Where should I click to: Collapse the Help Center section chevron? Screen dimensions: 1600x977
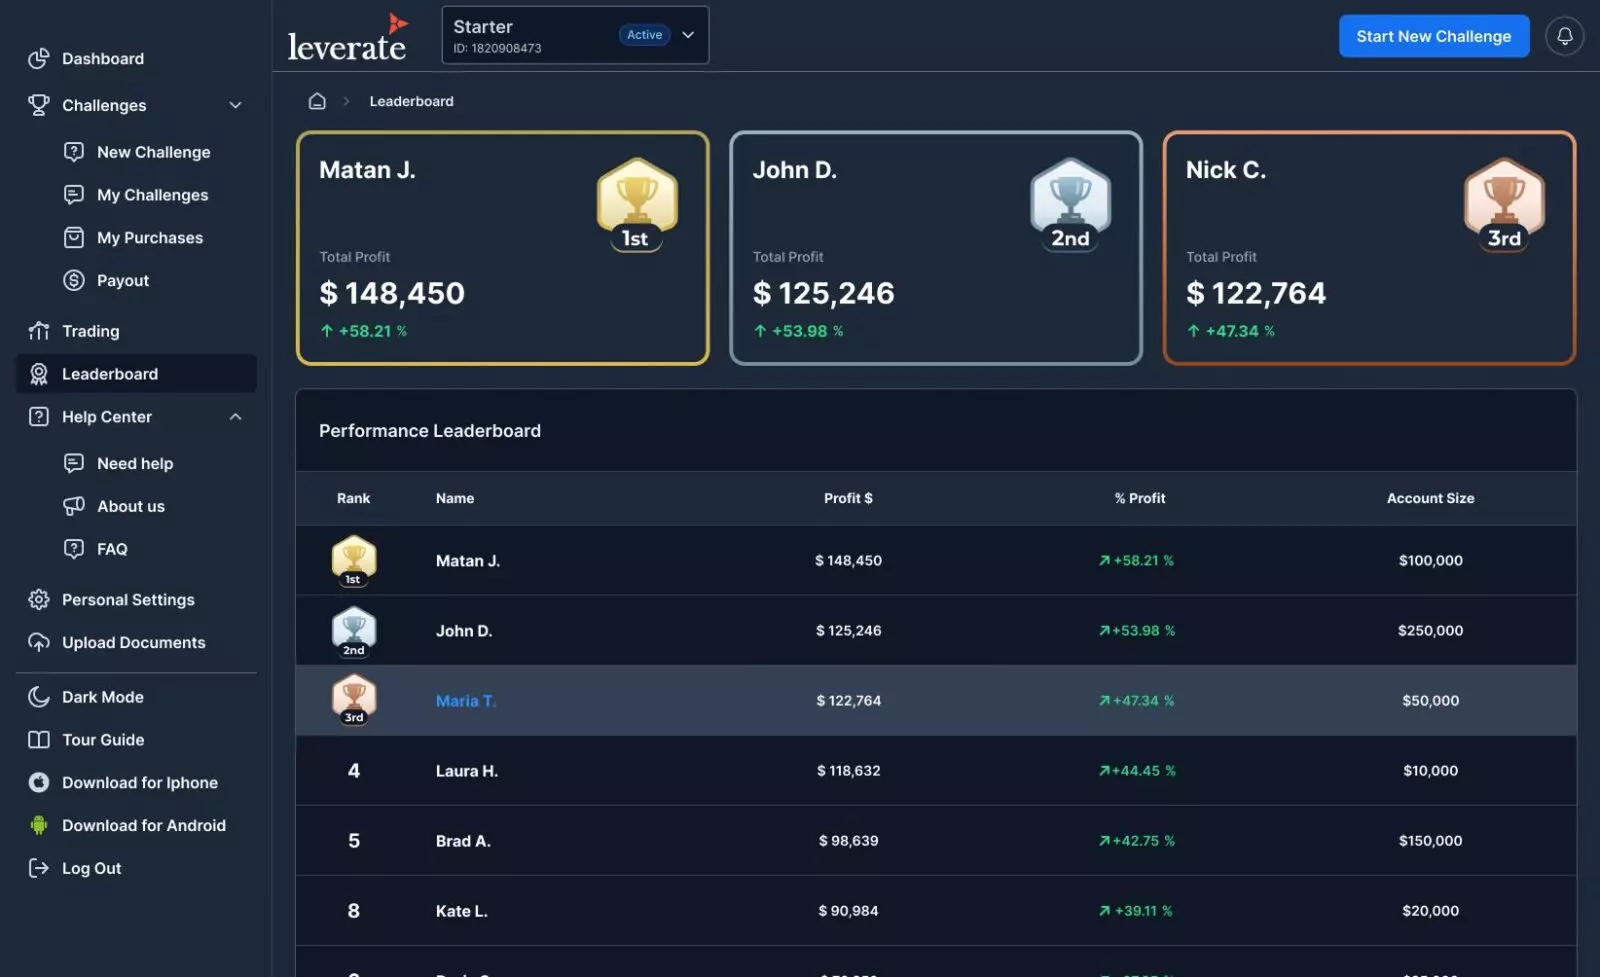click(x=235, y=417)
